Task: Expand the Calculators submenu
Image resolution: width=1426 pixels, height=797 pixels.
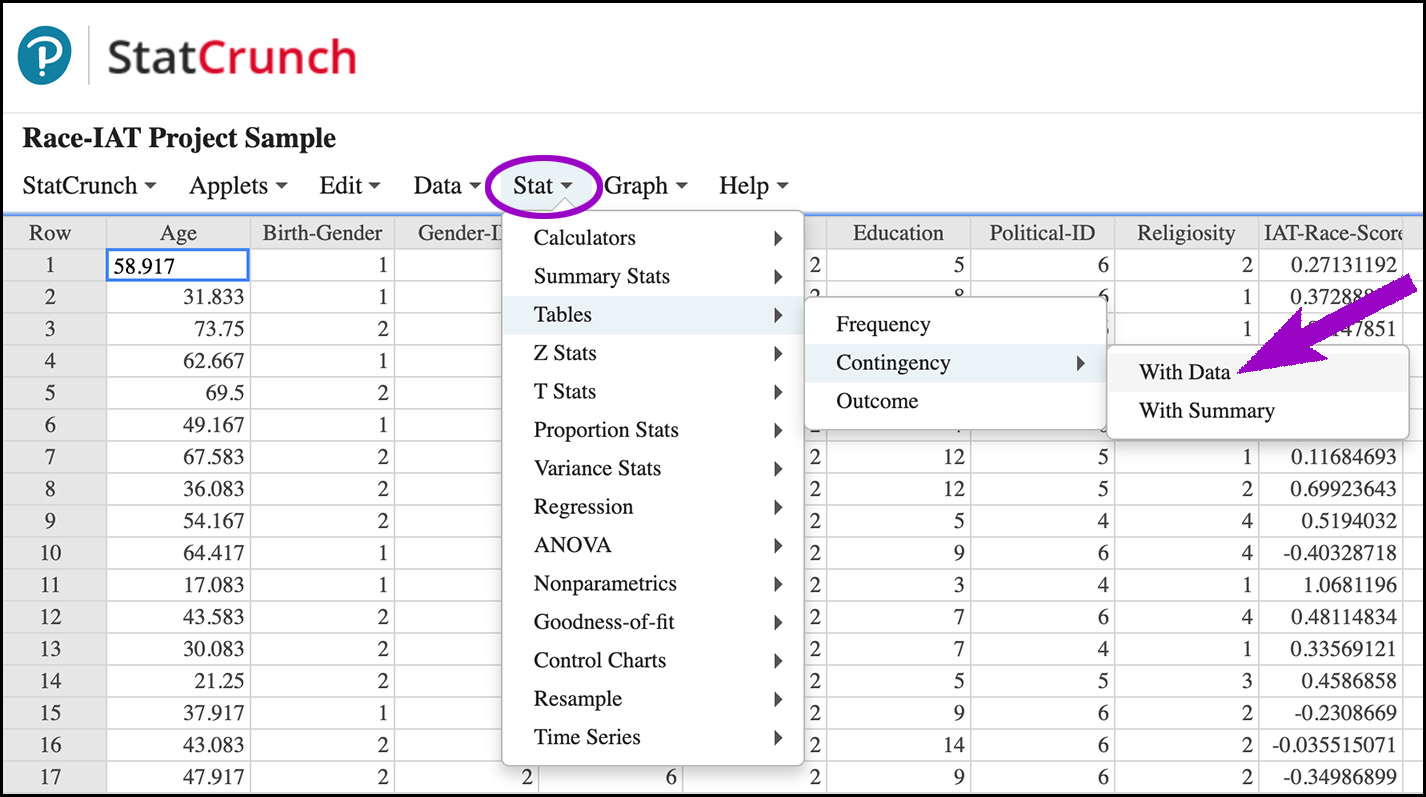Action: click(x=653, y=238)
